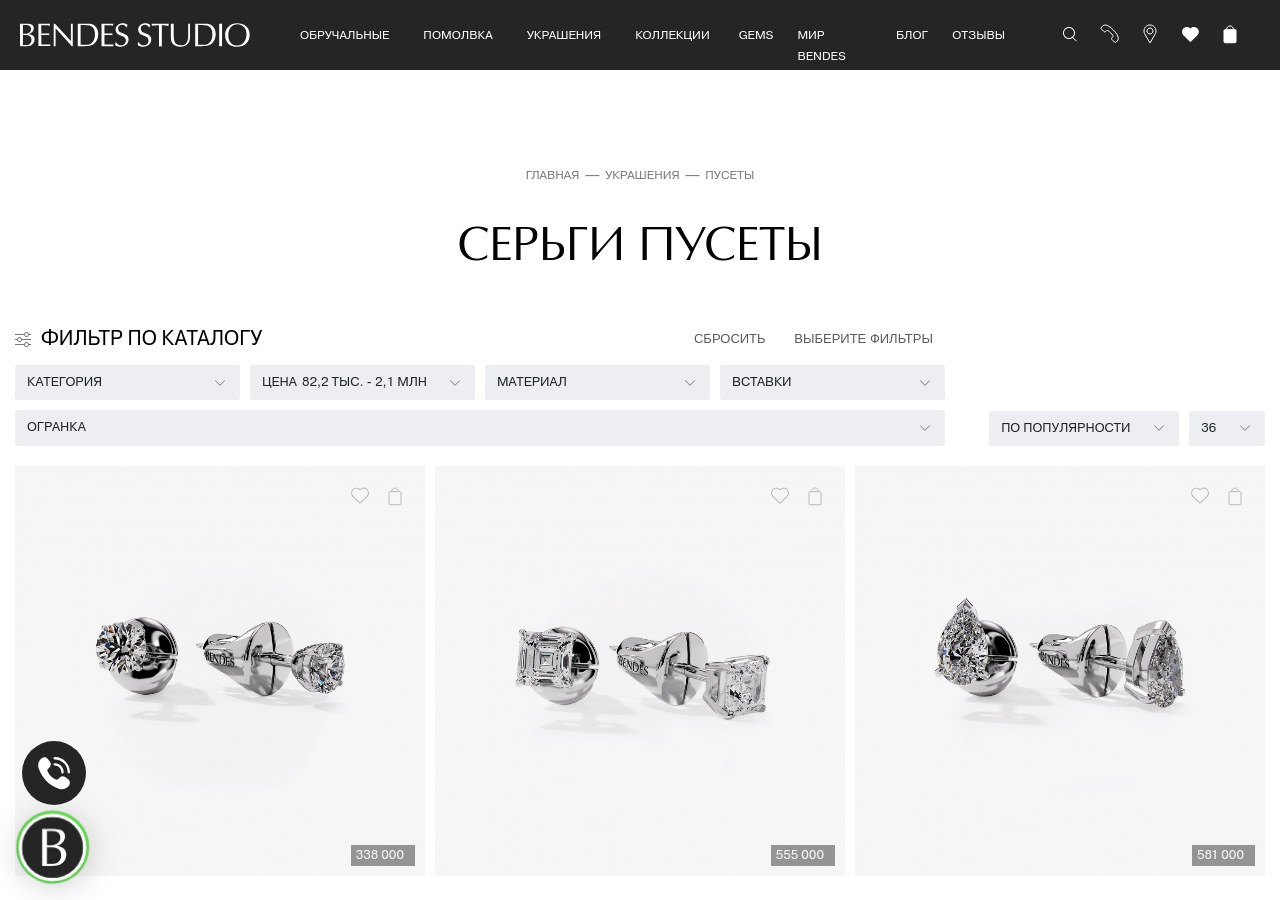Open the pear-cut earrings product image
Screen dimensions: 1280x900
tap(1060, 671)
